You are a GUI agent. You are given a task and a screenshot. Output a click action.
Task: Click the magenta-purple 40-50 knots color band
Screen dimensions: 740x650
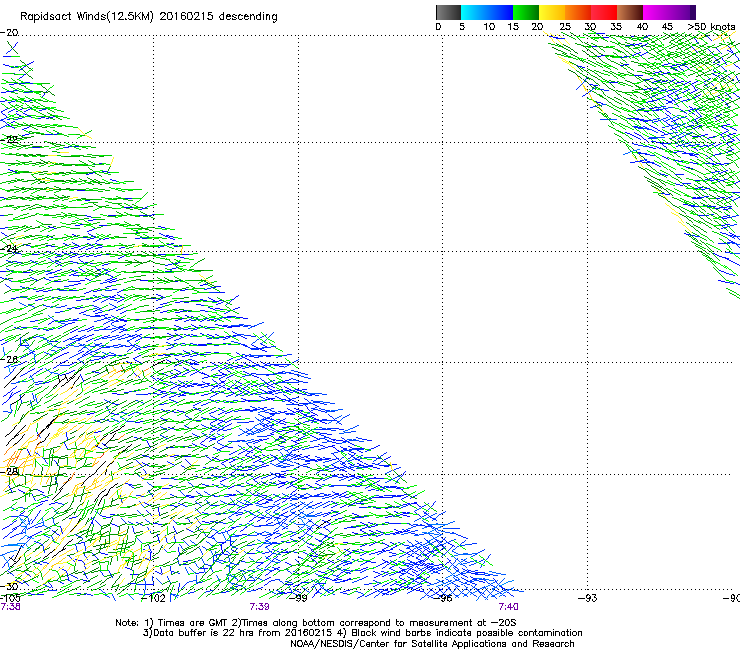pyautogui.click(x=669, y=12)
